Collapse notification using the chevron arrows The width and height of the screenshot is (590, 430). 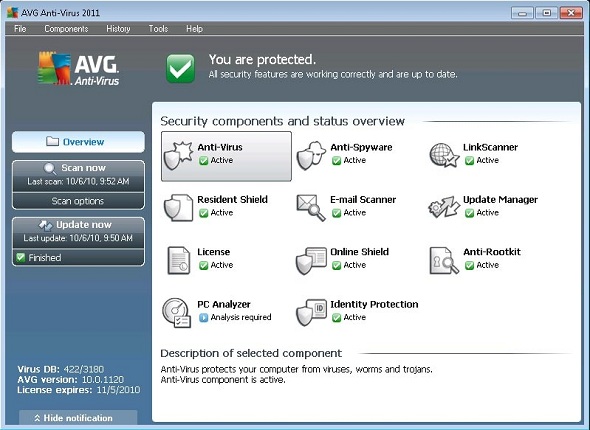pyautogui.click(x=37, y=418)
